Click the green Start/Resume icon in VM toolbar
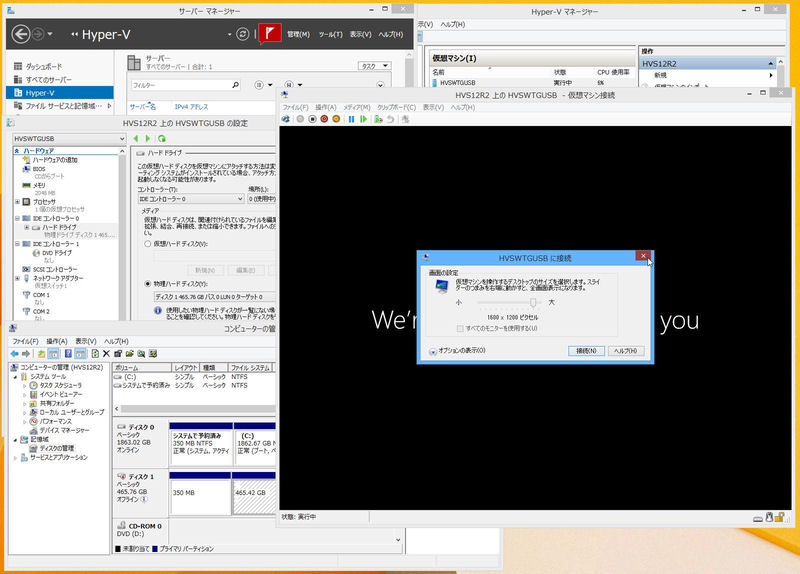800x574 pixels. 362,119
